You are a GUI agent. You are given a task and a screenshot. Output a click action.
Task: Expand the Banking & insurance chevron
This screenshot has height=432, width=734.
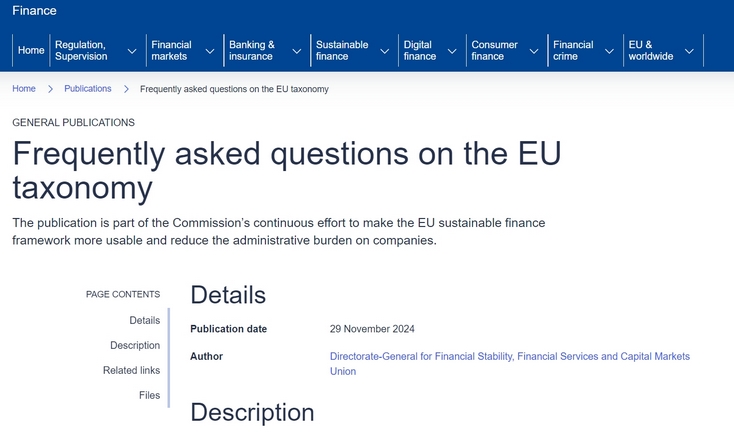[297, 51]
